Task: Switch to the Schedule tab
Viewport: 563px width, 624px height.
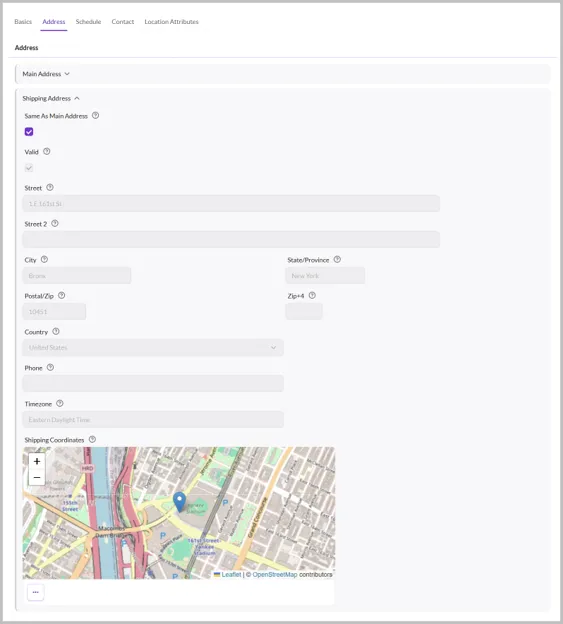Action: [x=88, y=21]
